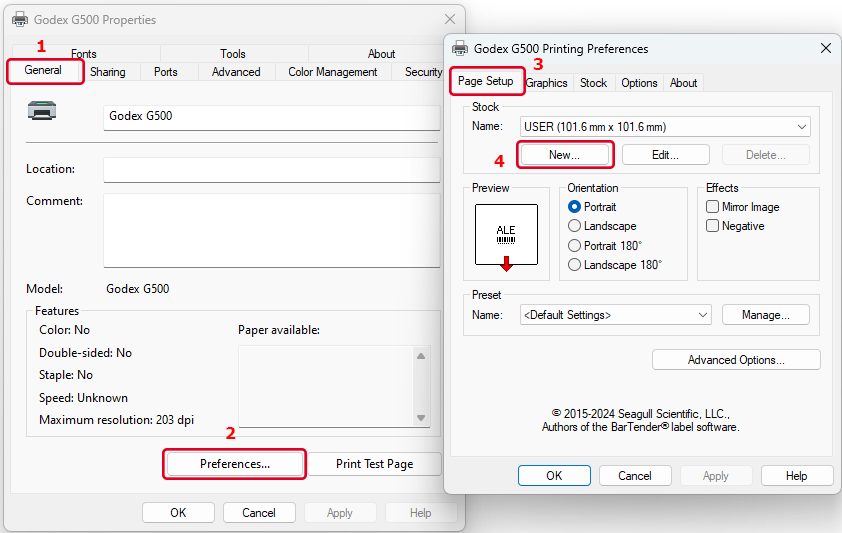842x533 pixels.
Task: Enable the Mirror Image checkbox
Action: coord(713,207)
